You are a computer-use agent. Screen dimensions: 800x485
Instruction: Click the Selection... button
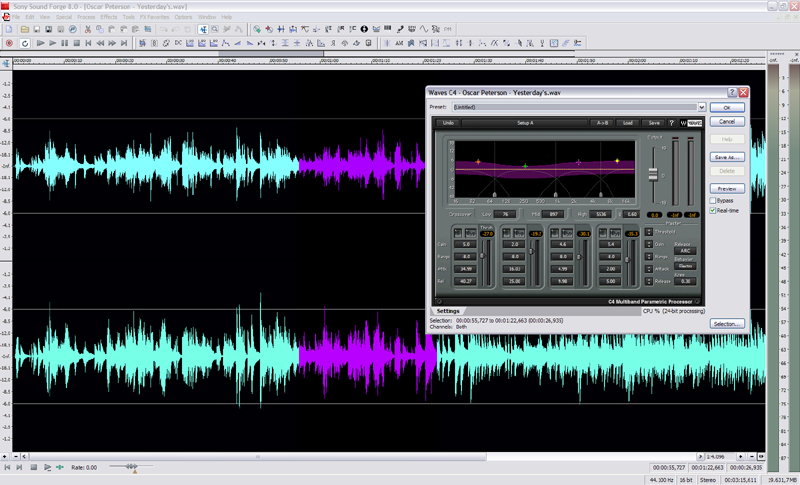click(x=727, y=324)
